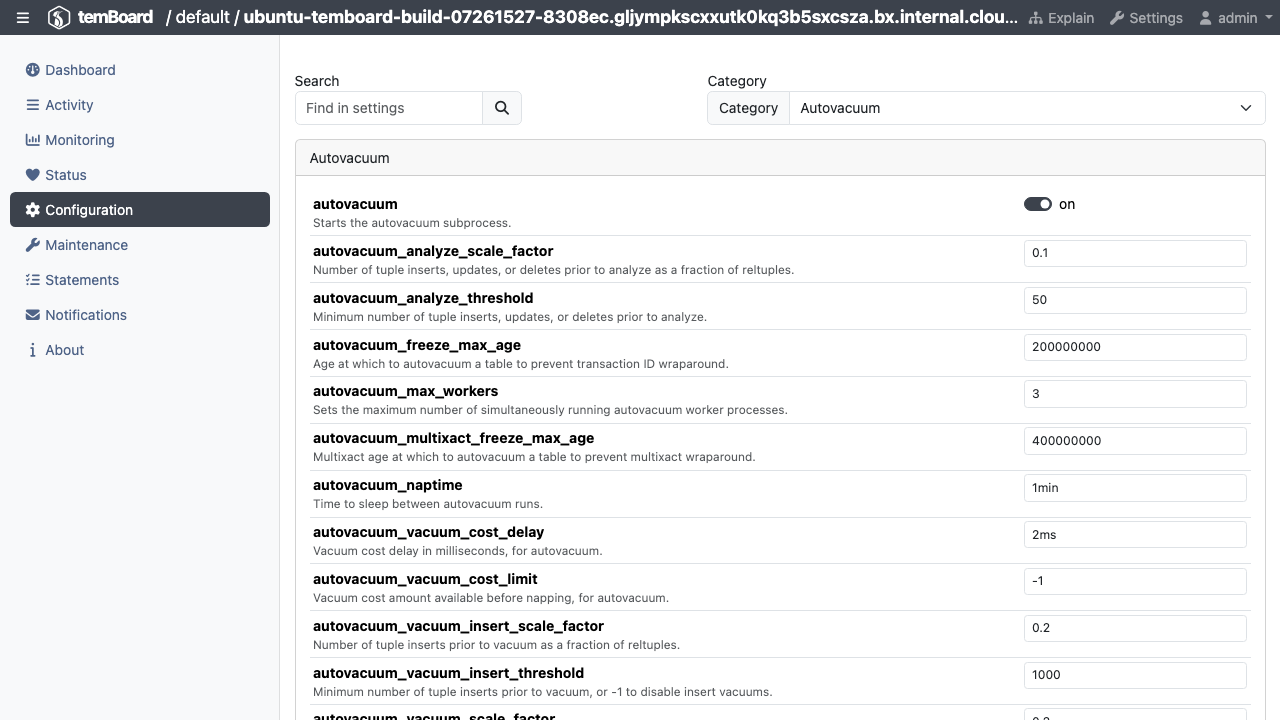Screen dimensions: 1280x720
Task: Click the Status heart icon in sidebar
Action: coord(32,175)
